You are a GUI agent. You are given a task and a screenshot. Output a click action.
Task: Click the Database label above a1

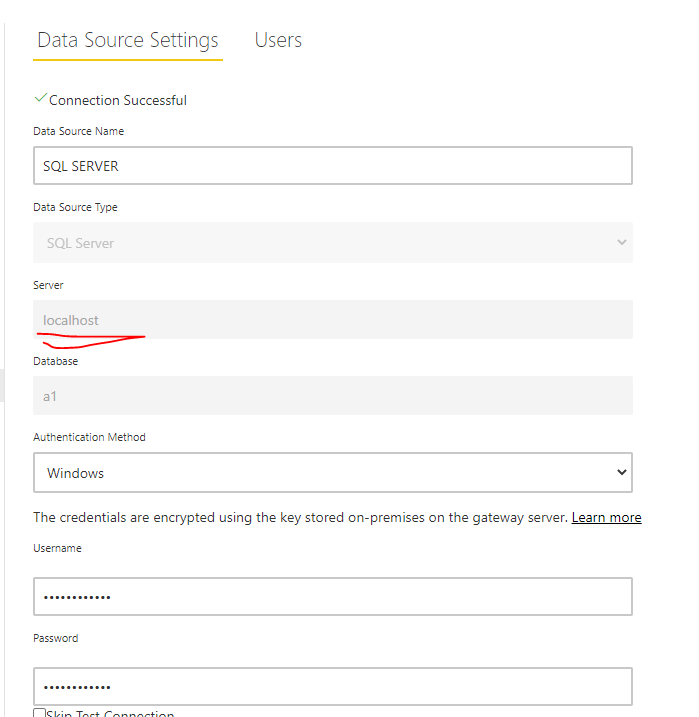tap(55, 361)
